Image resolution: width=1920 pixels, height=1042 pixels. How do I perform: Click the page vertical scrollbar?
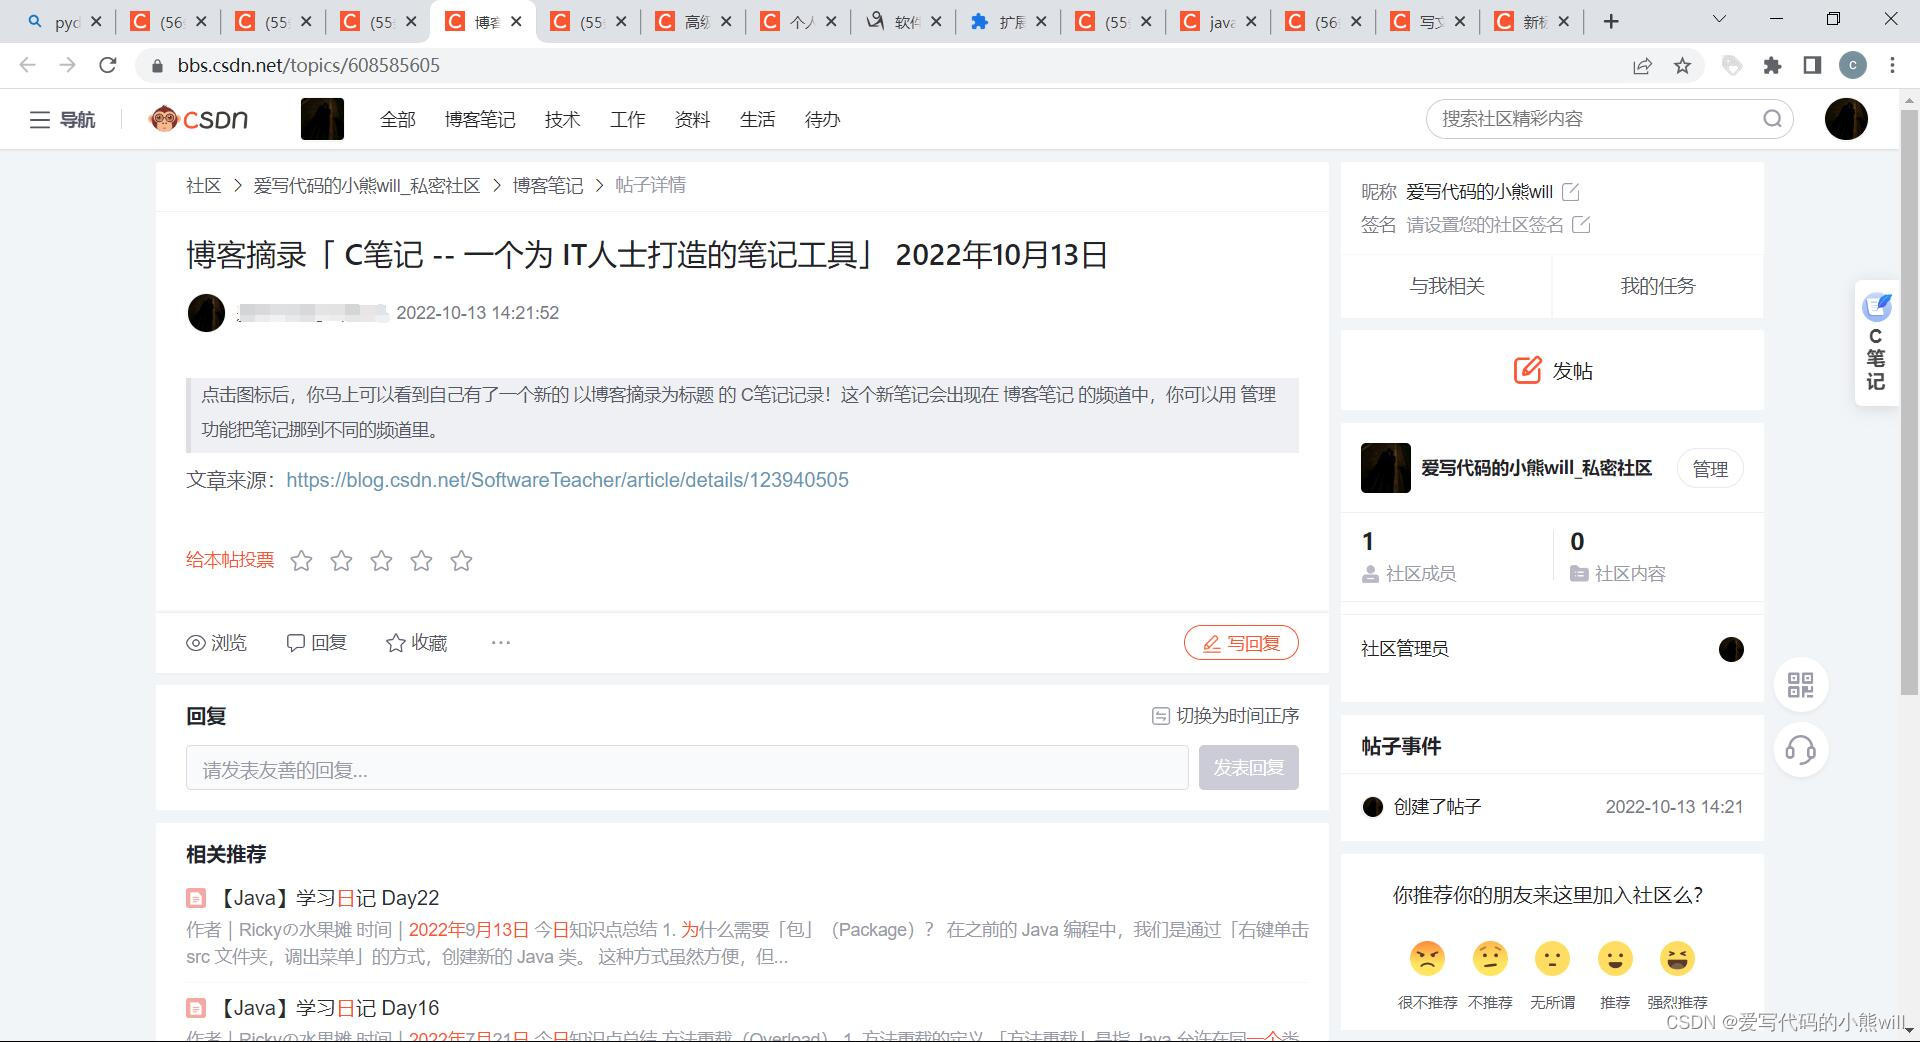tap(1910, 400)
